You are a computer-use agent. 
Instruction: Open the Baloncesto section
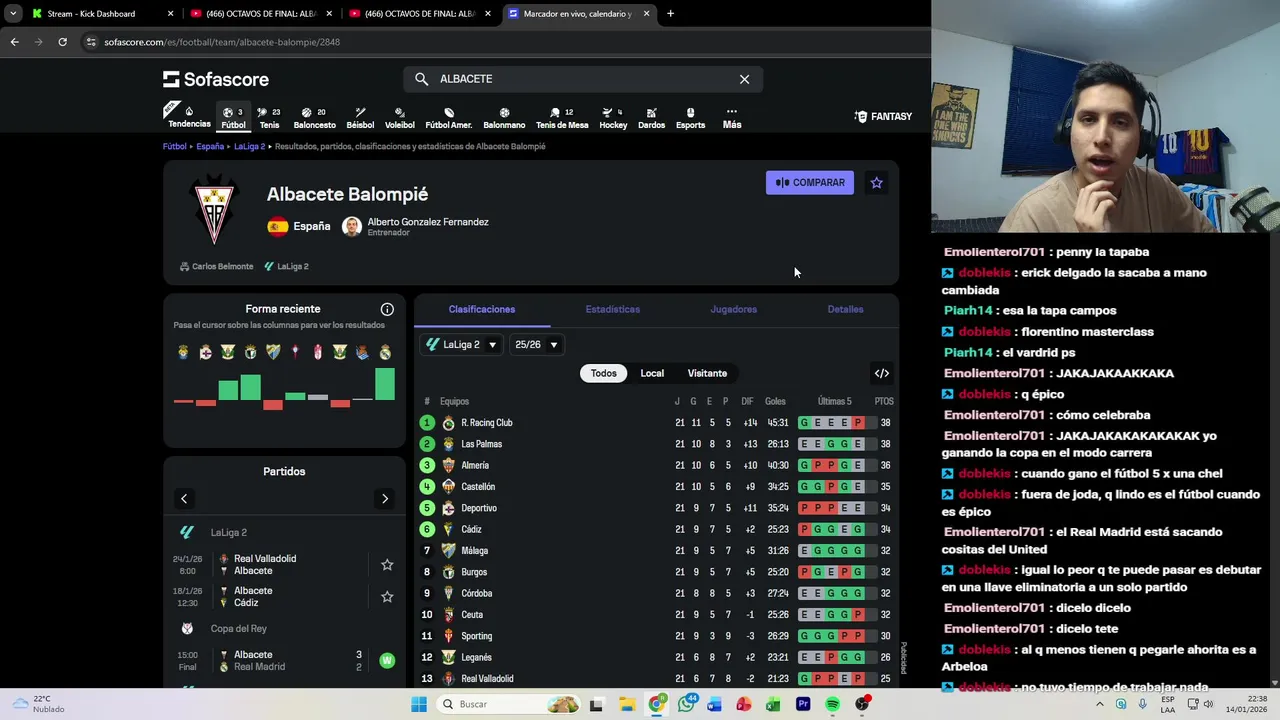click(x=314, y=118)
